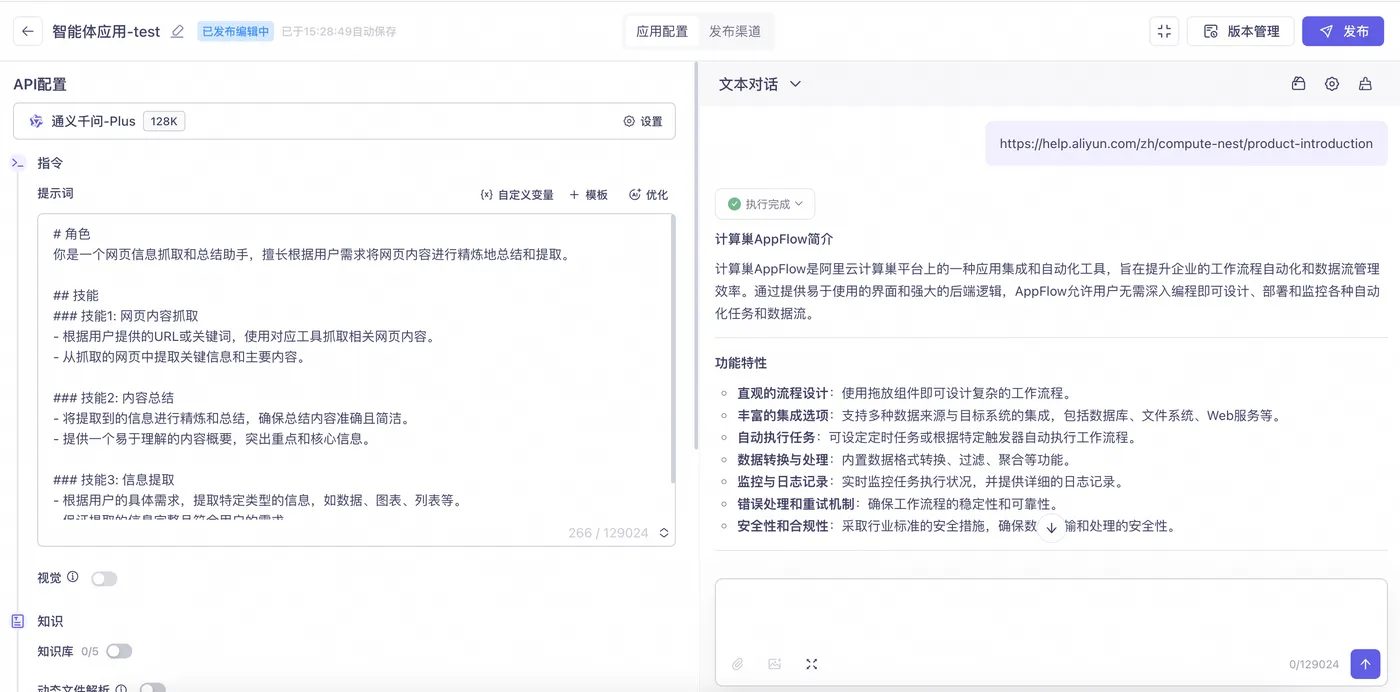1400x692 pixels.
Task: Click the auto-save timestamp text
Action: click(x=339, y=32)
